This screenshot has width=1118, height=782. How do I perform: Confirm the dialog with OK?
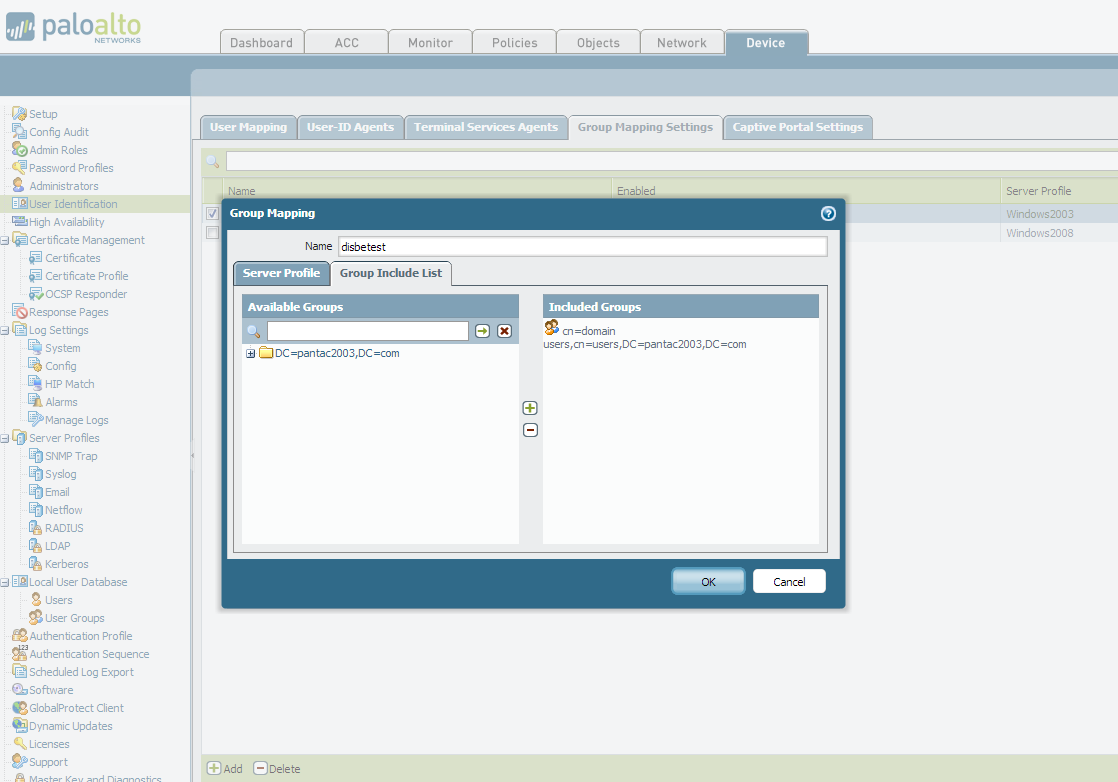pos(708,581)
